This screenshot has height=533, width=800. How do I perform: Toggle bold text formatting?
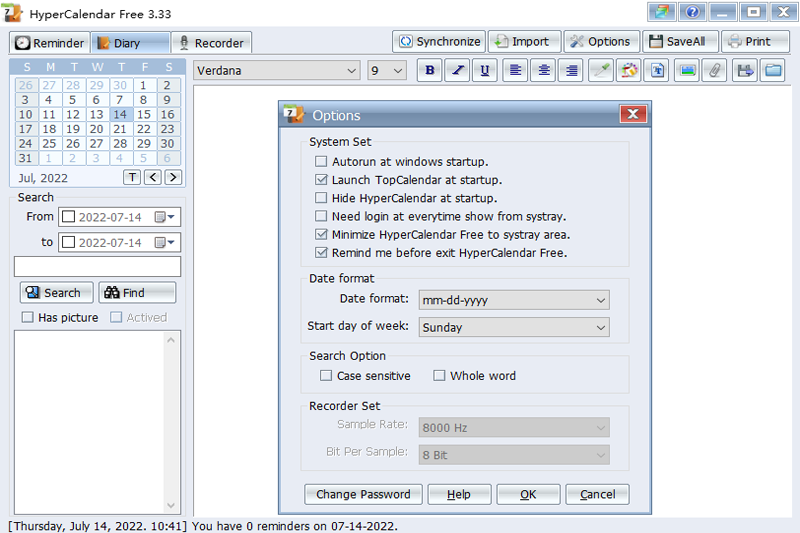coord(430,70)
